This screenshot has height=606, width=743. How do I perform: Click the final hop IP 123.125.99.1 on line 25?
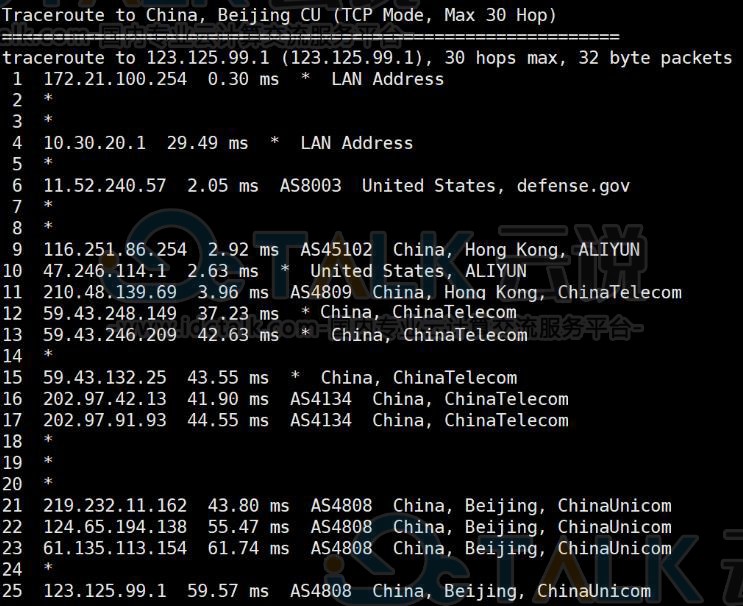pos(105,591)
